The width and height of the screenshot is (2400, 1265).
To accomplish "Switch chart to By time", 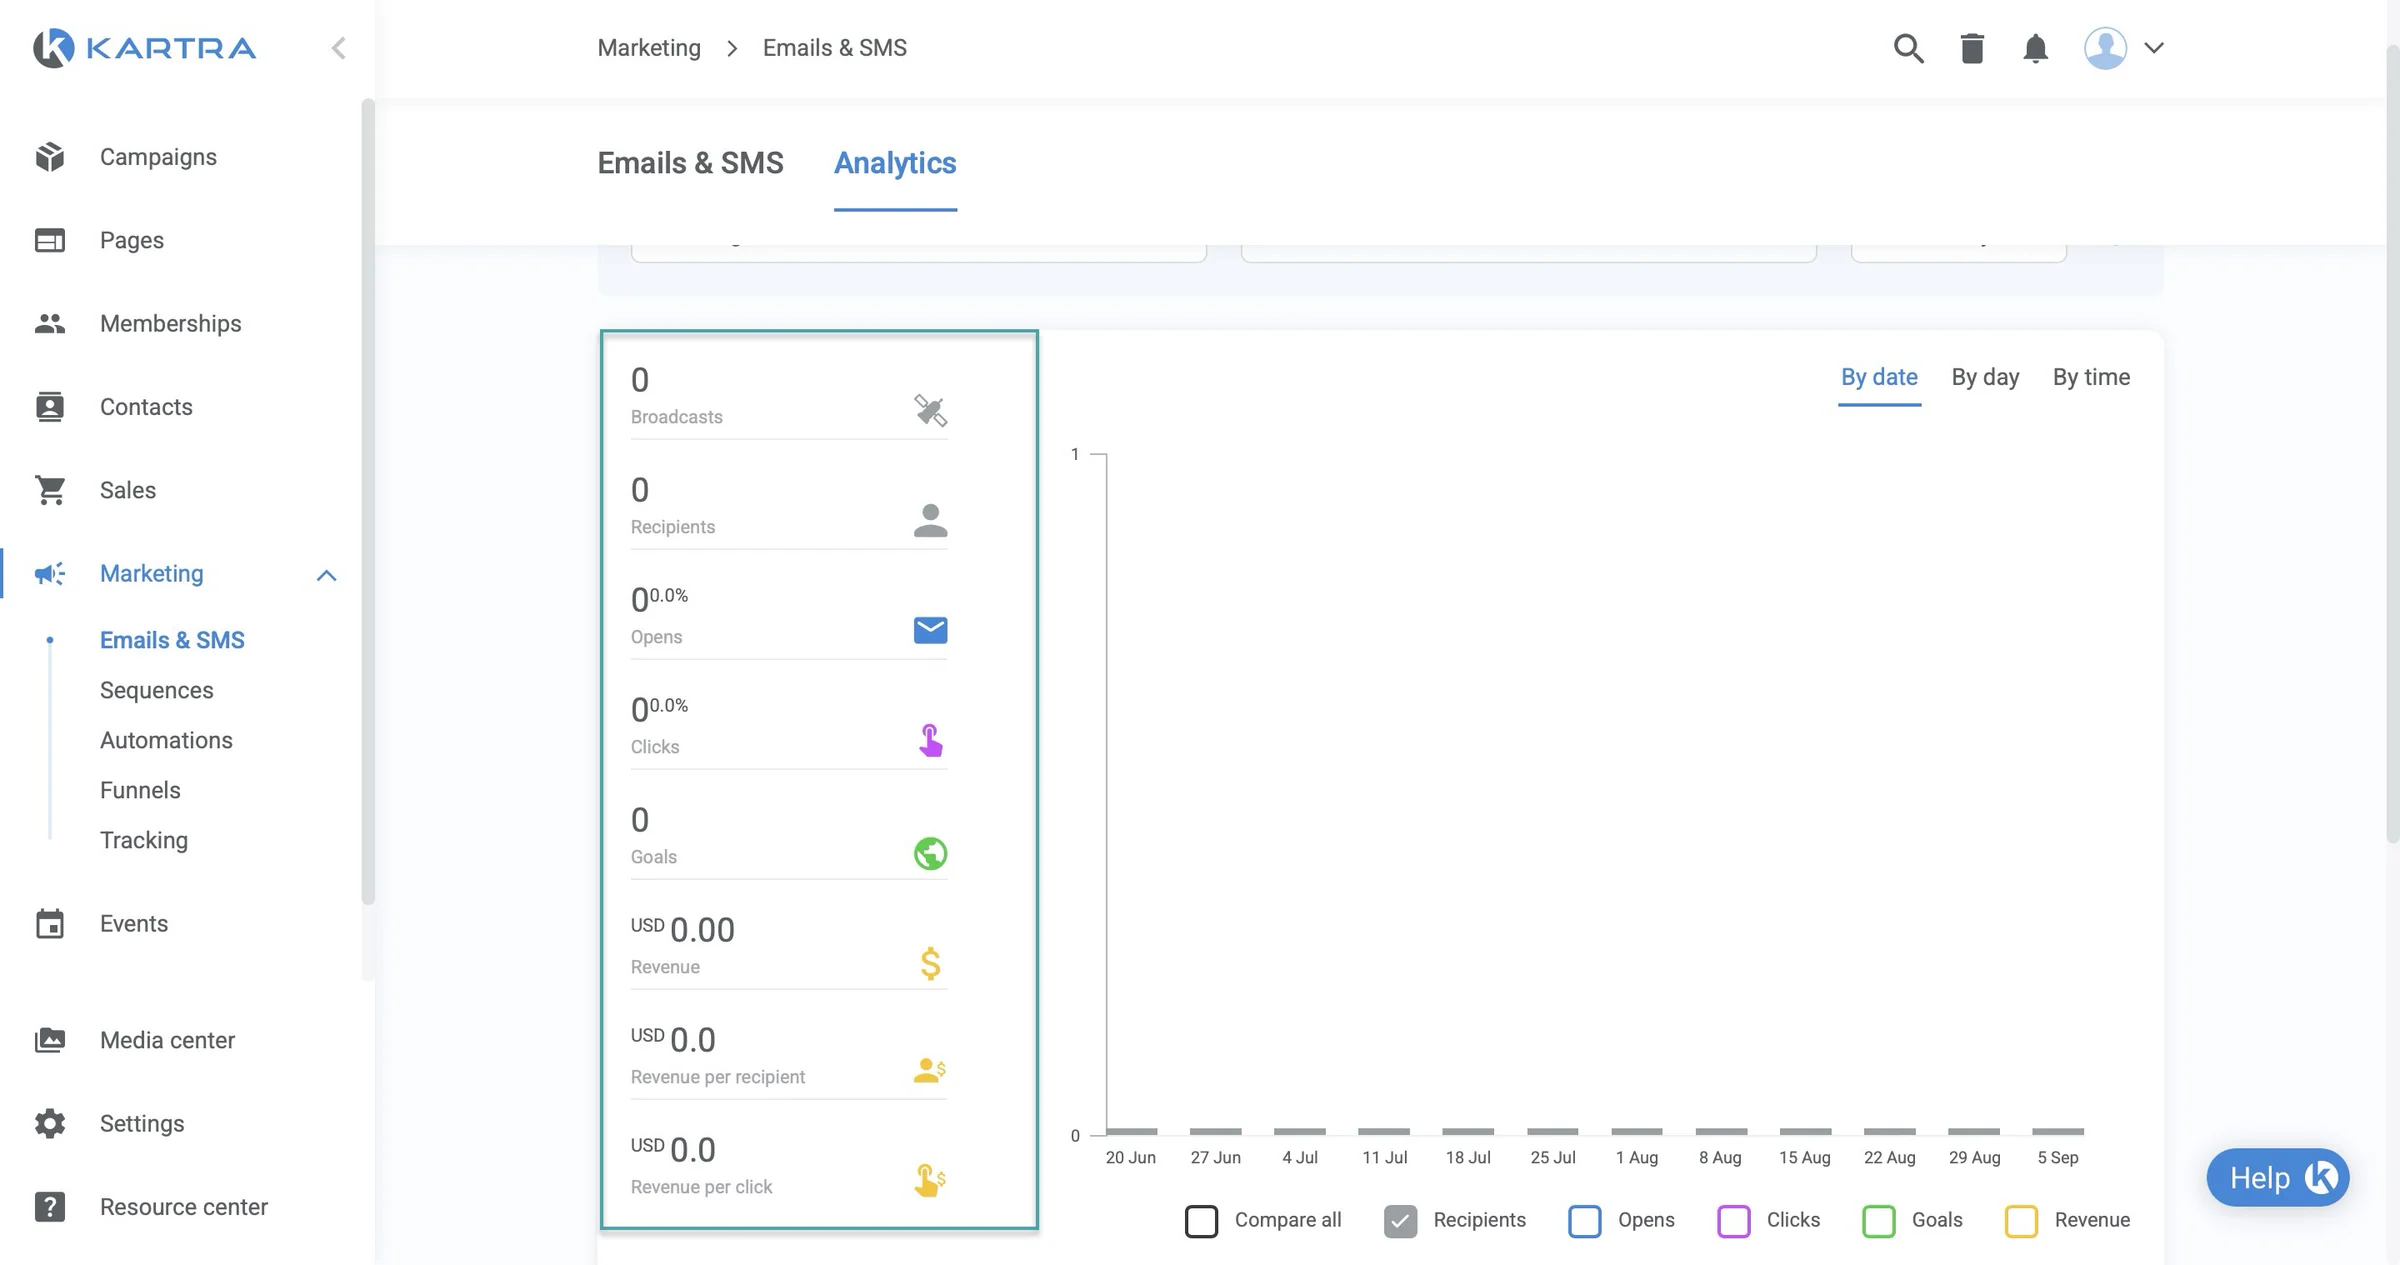I will coord(2091,377).
